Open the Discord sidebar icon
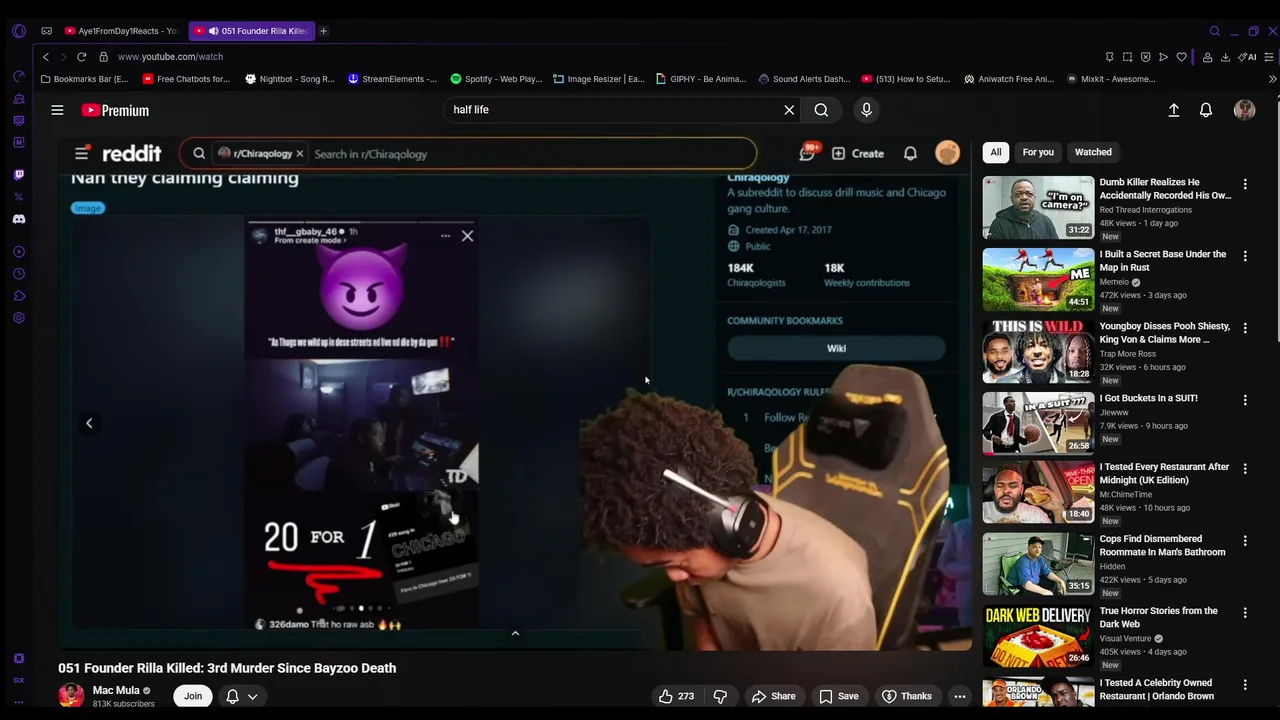This screenshot has height=720, width=1280. (x=19, y=219)
